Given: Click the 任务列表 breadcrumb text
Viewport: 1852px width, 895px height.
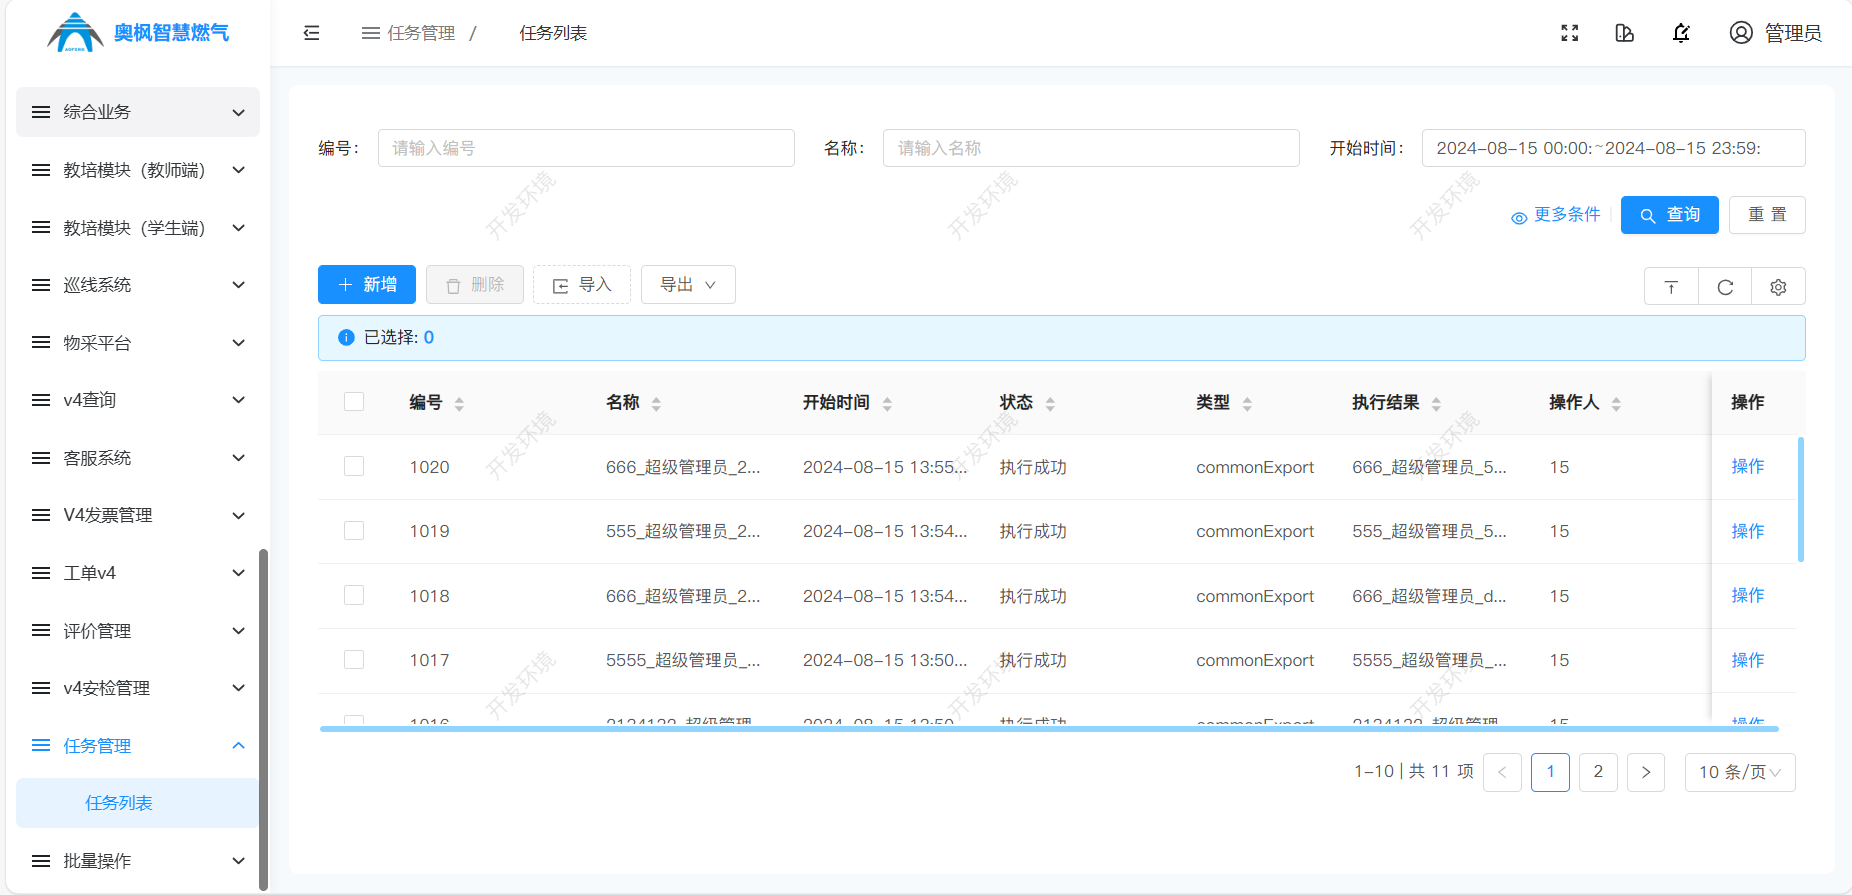Looking at the screenshot, I should tap(553, 33).
